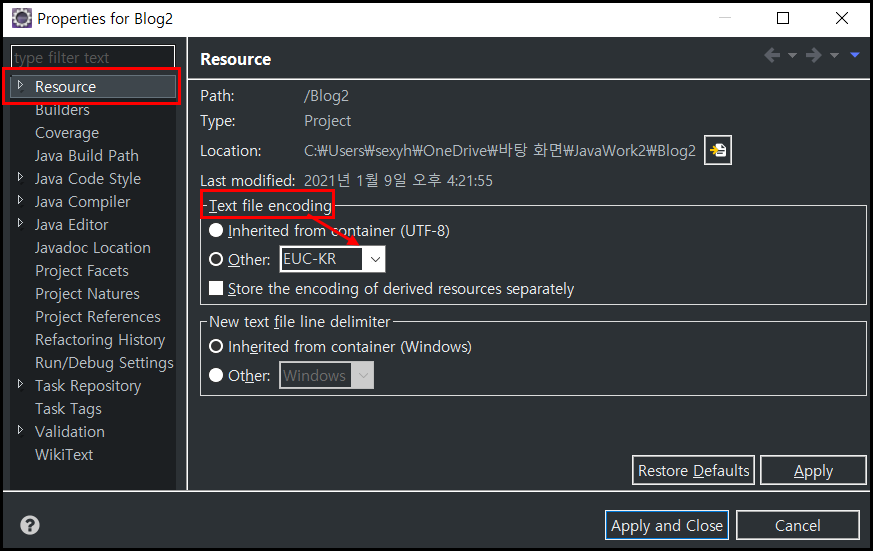Open the EUC-KR encoding dropdown
The image size is (873, 551).
(x=375, y=259)
